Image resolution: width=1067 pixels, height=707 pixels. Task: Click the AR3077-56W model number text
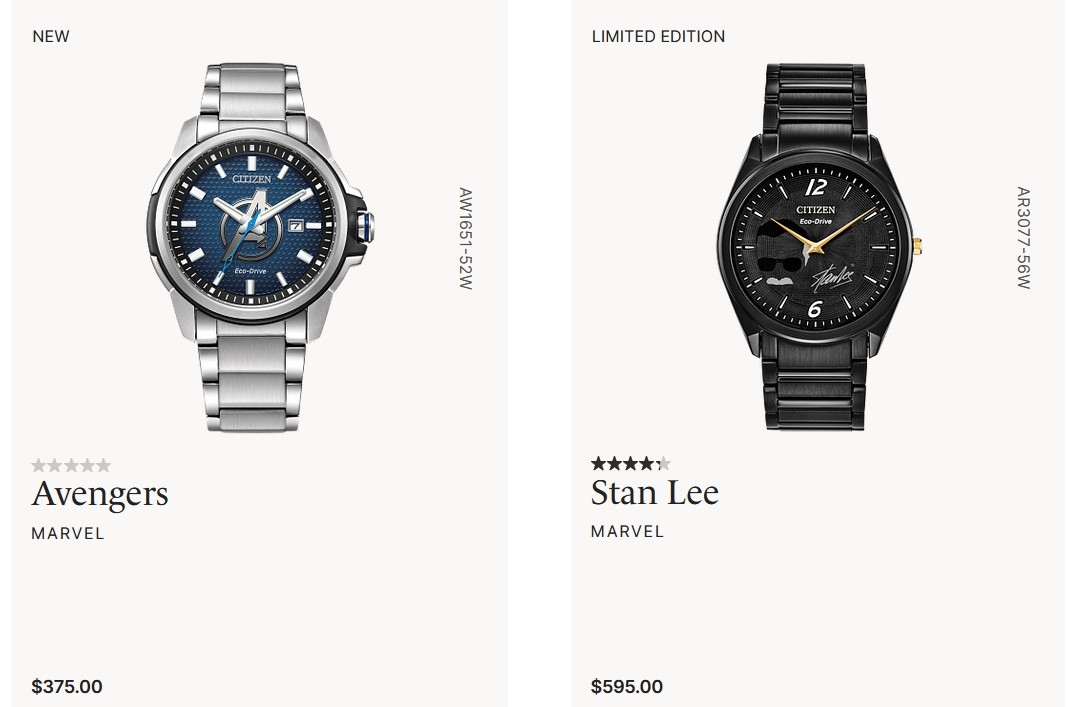1023,237
